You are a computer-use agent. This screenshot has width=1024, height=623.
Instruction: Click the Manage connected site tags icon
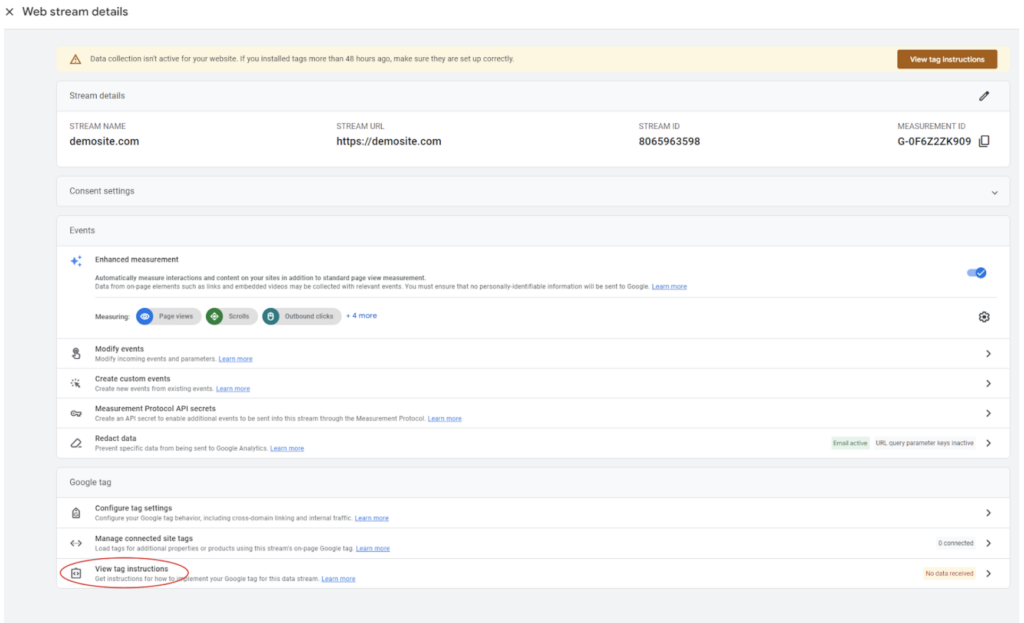point(76,543)
